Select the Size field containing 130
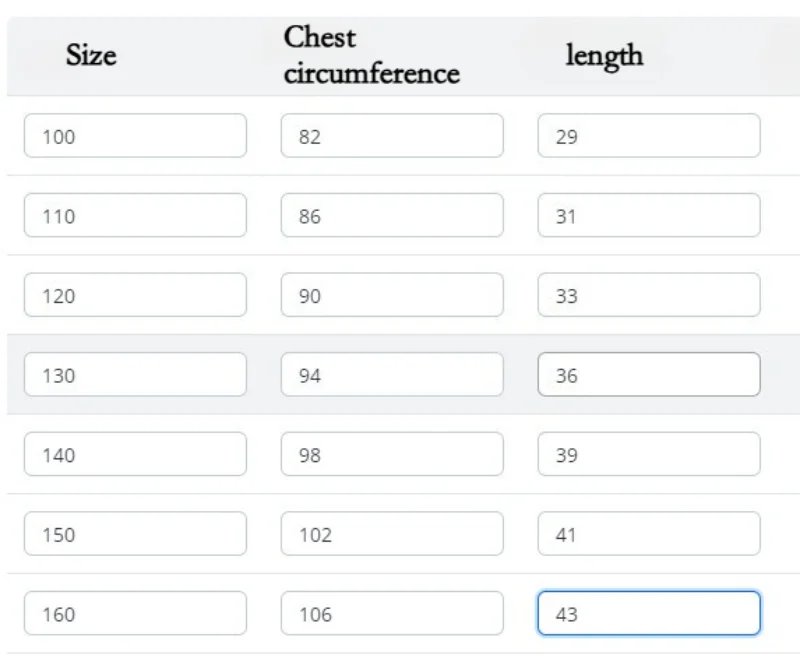The width and height of the screenshot is (800, 655). click(135, 374)
